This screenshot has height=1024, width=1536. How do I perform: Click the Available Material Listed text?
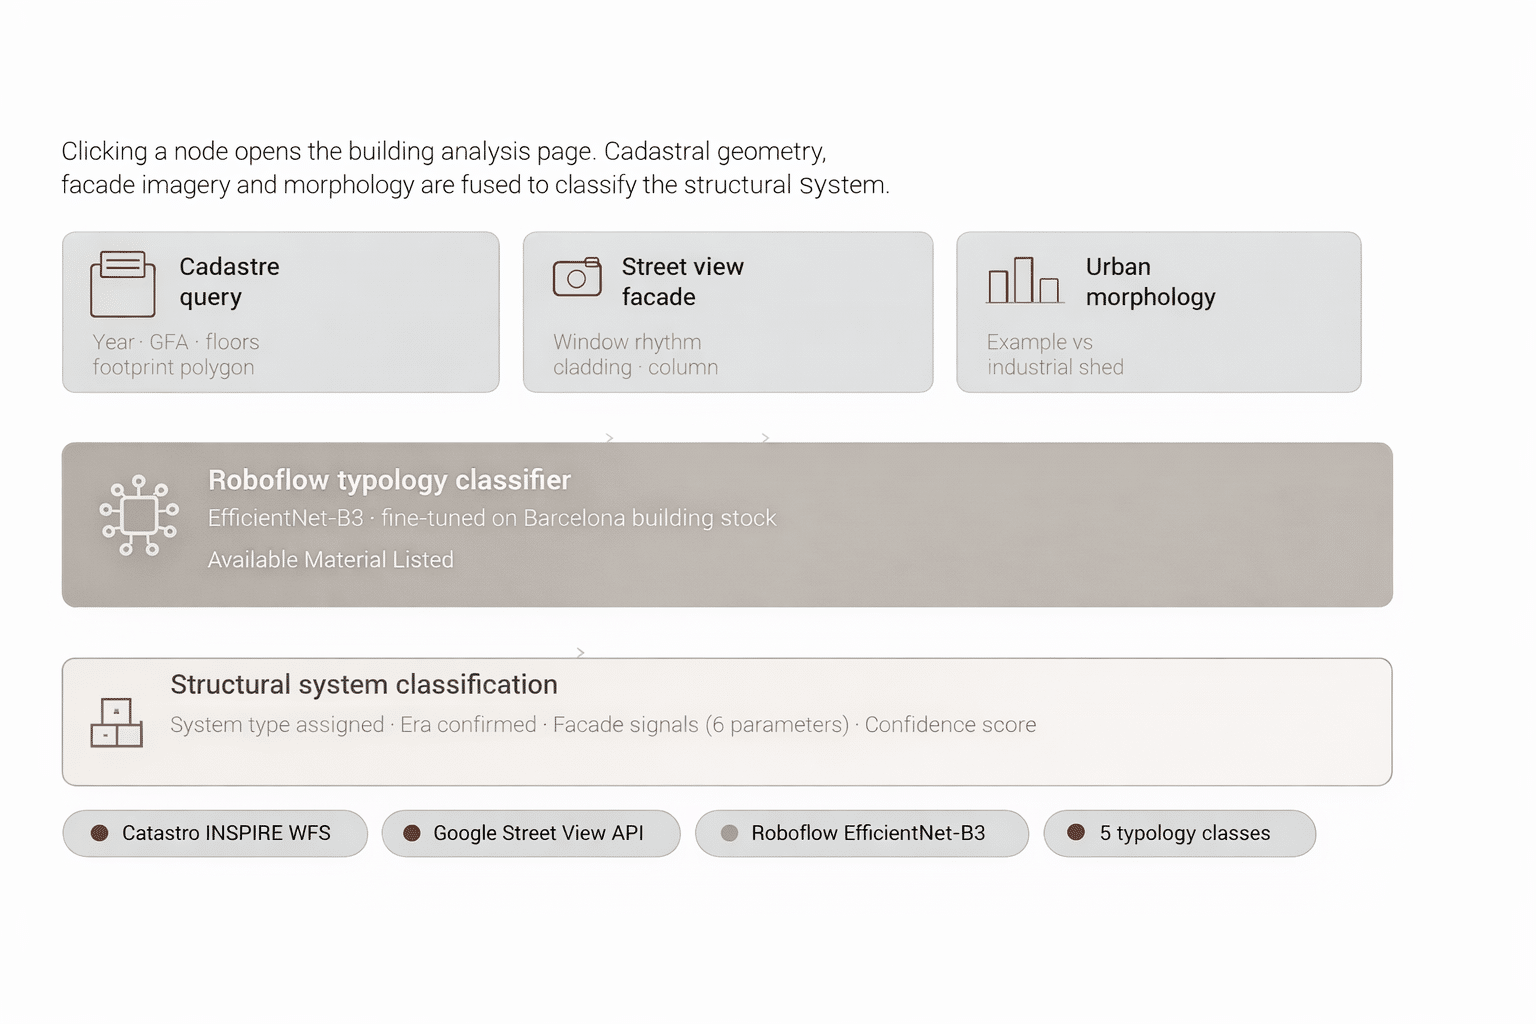331,560
